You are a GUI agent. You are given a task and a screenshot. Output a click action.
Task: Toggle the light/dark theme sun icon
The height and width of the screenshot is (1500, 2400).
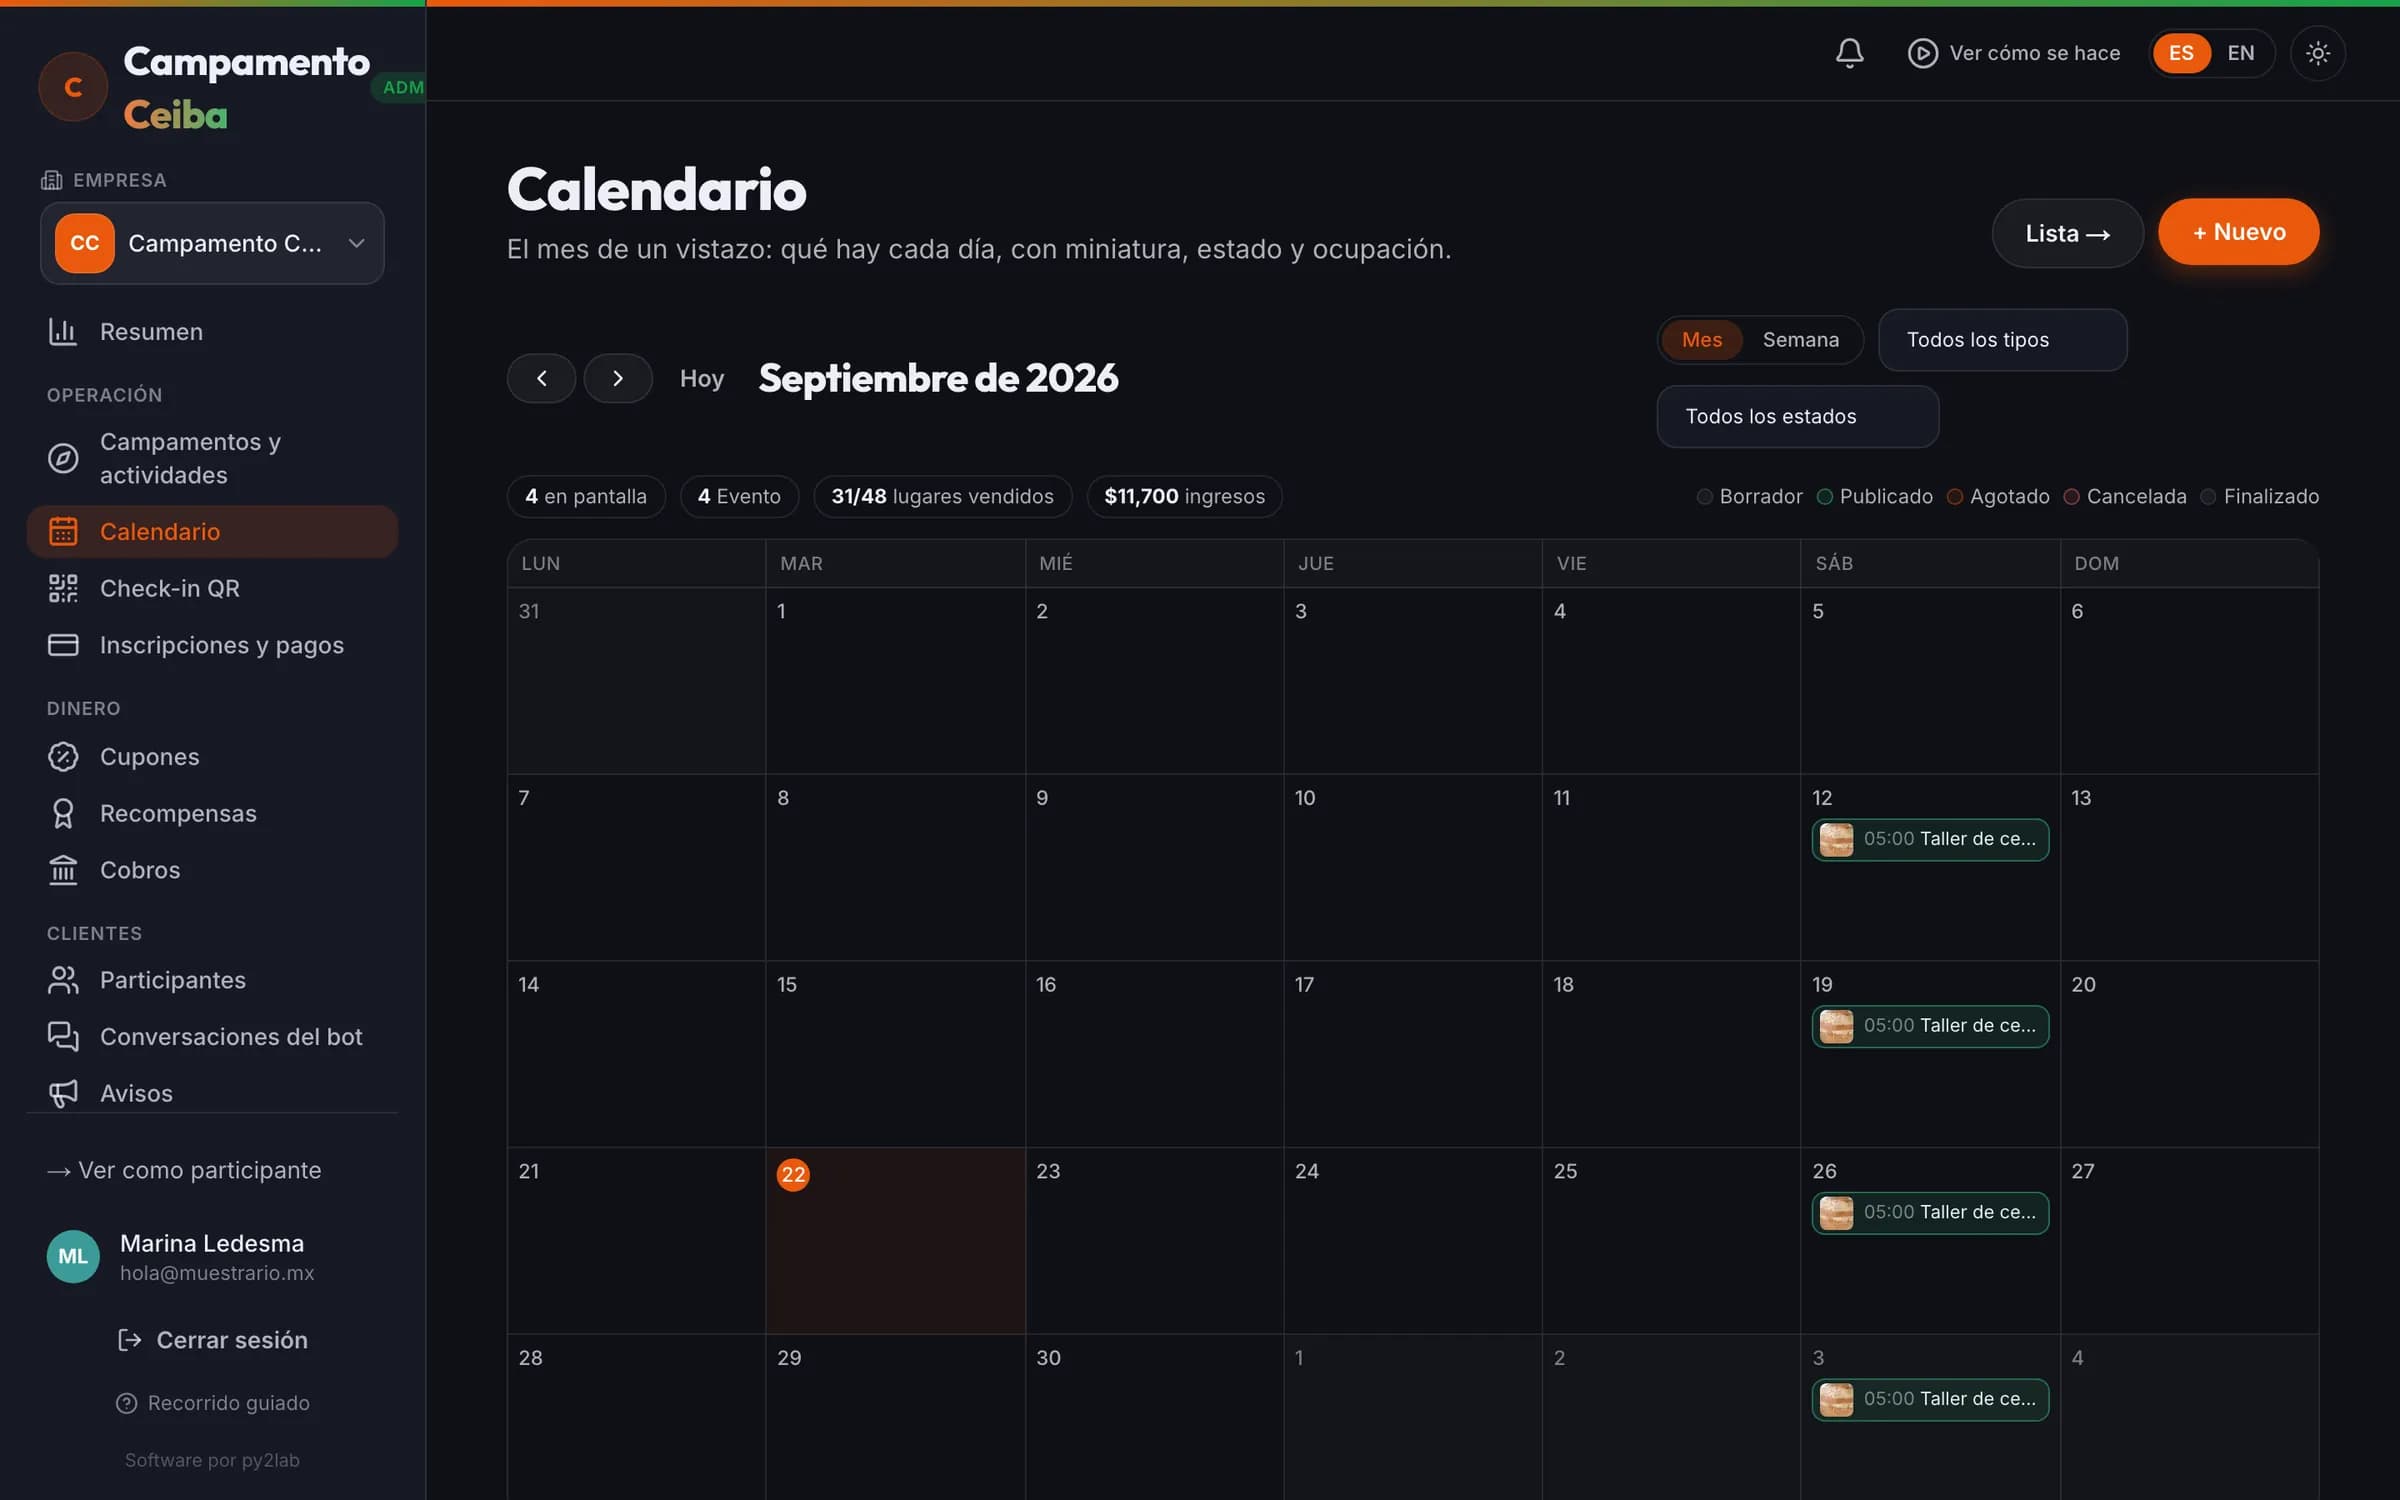pos(2317,53)
